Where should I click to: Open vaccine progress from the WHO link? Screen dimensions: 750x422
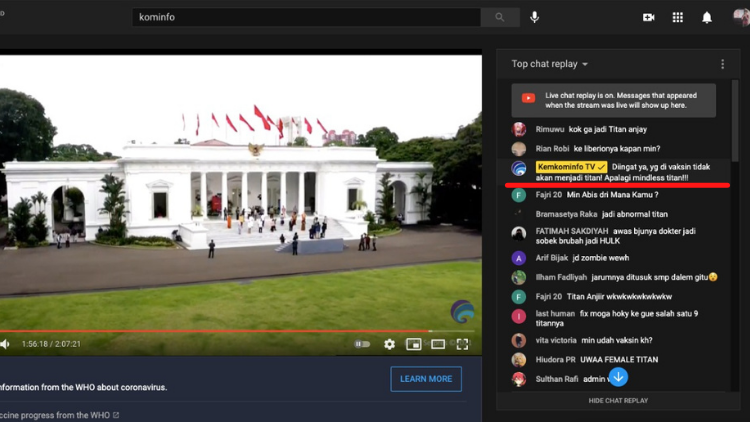59,415
